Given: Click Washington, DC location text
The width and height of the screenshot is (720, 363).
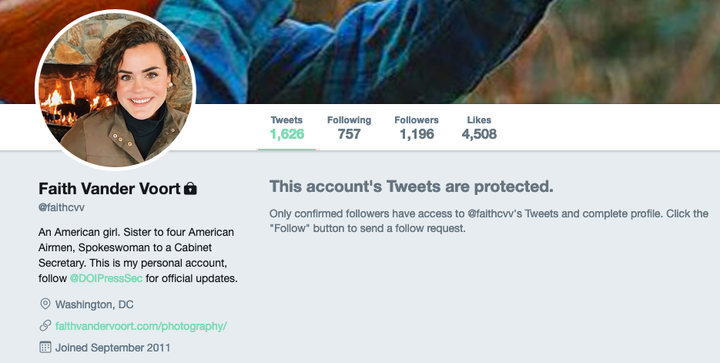Looking at the screenshot, I should pyautogui.click(x=94, y=304).
